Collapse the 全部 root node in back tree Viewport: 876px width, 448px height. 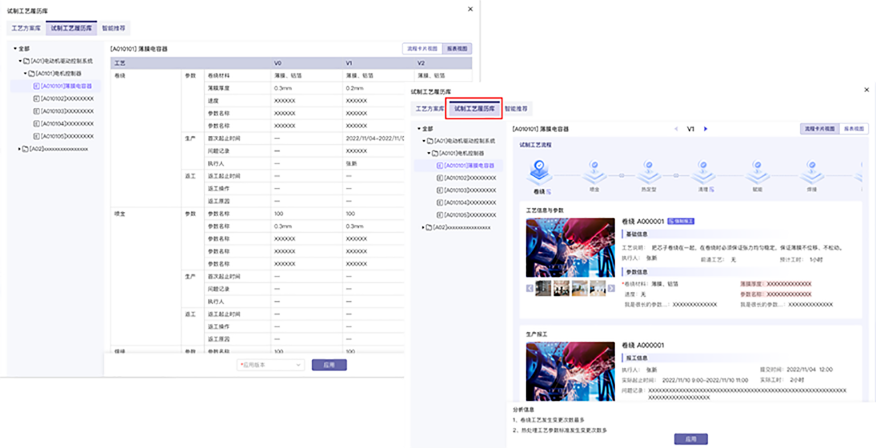click(x=15, y=47)
